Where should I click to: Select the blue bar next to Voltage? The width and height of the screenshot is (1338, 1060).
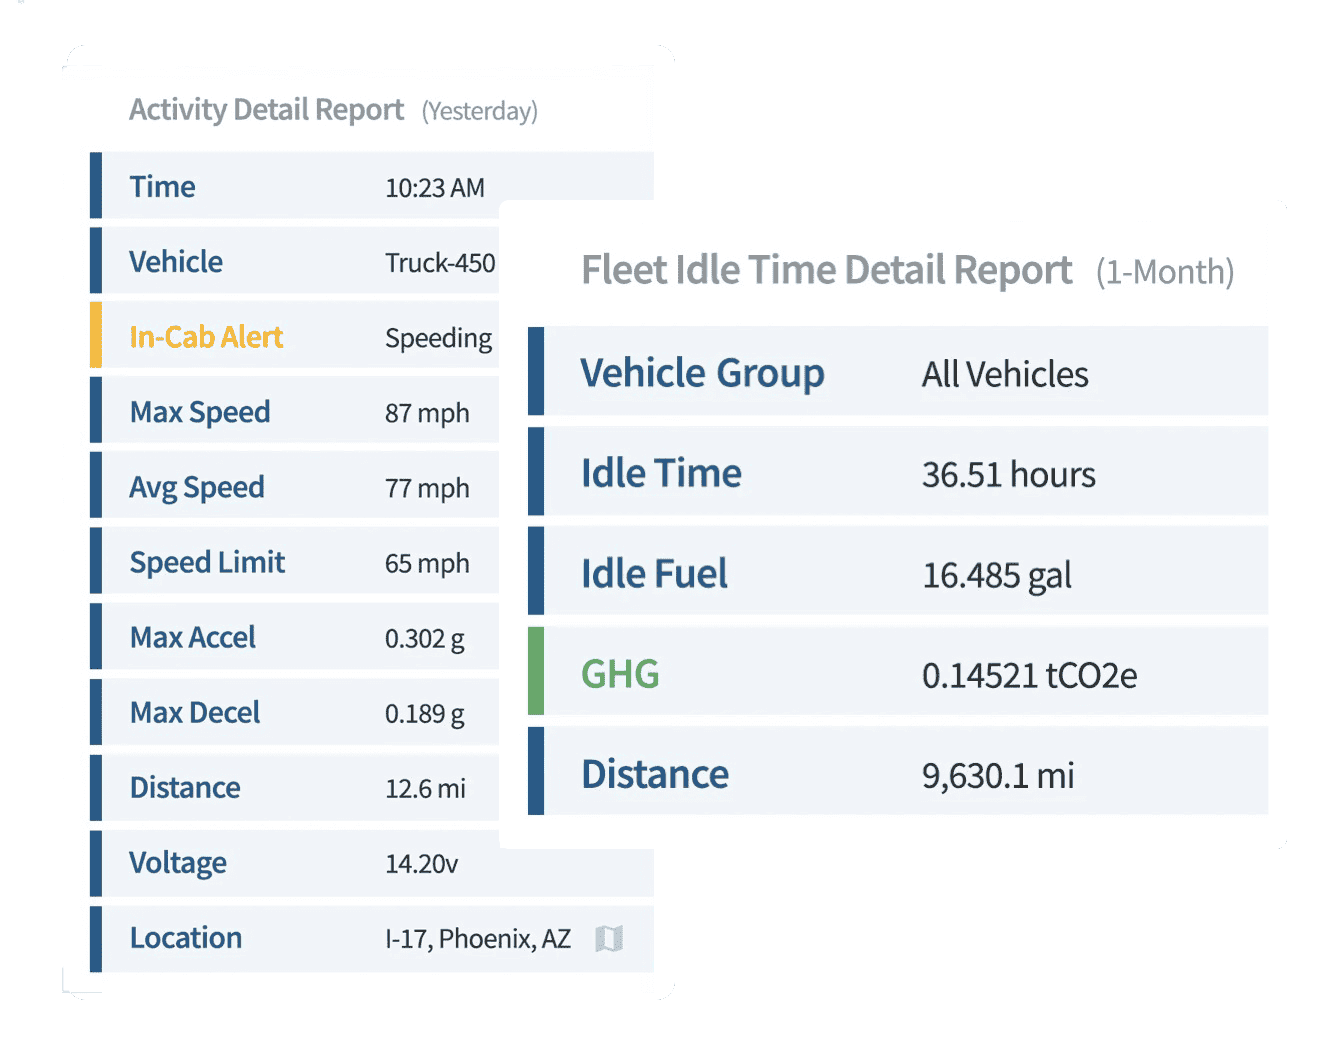tap(97, 862)
